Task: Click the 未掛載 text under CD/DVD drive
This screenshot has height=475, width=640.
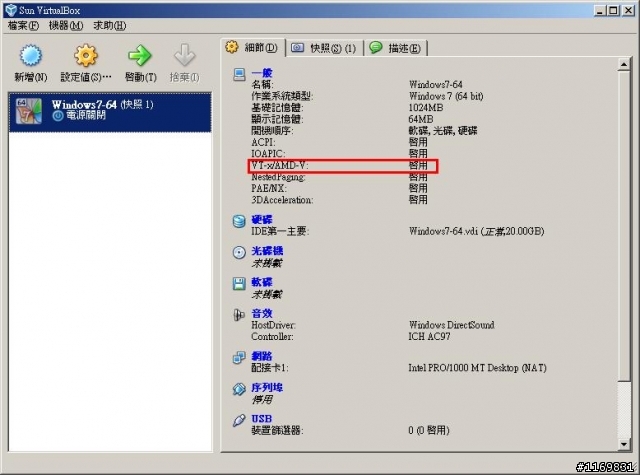Action: 267,263
